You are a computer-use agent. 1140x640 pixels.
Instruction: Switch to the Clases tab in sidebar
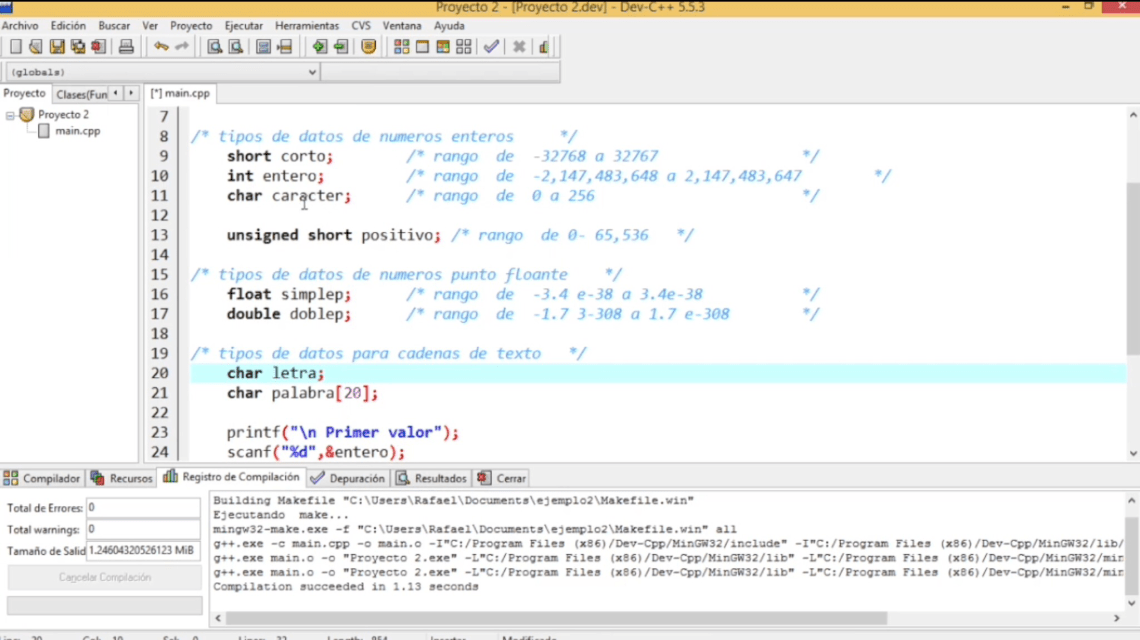pos(80,94)
